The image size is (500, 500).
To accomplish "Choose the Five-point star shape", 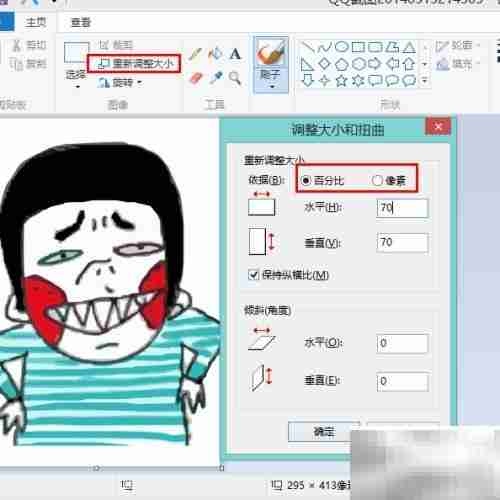I will pos(341,80).
